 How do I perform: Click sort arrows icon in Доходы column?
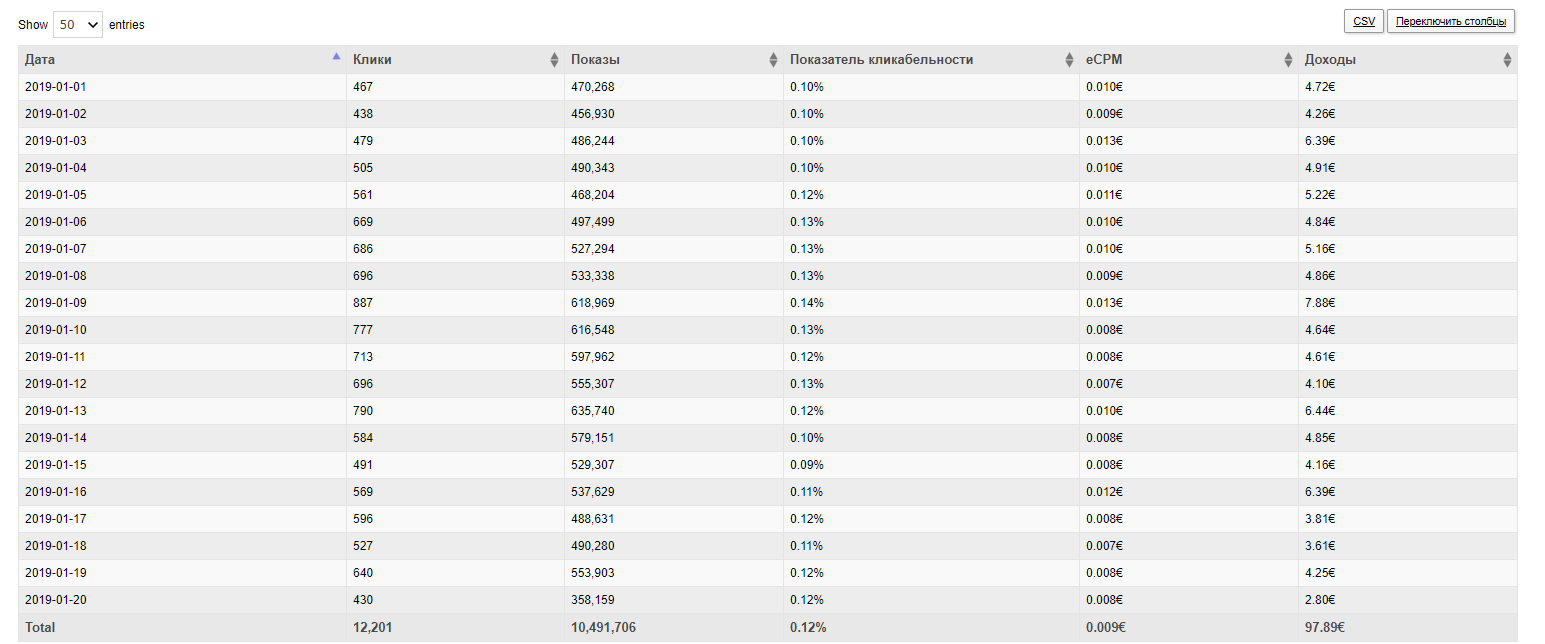[1507, 60]
